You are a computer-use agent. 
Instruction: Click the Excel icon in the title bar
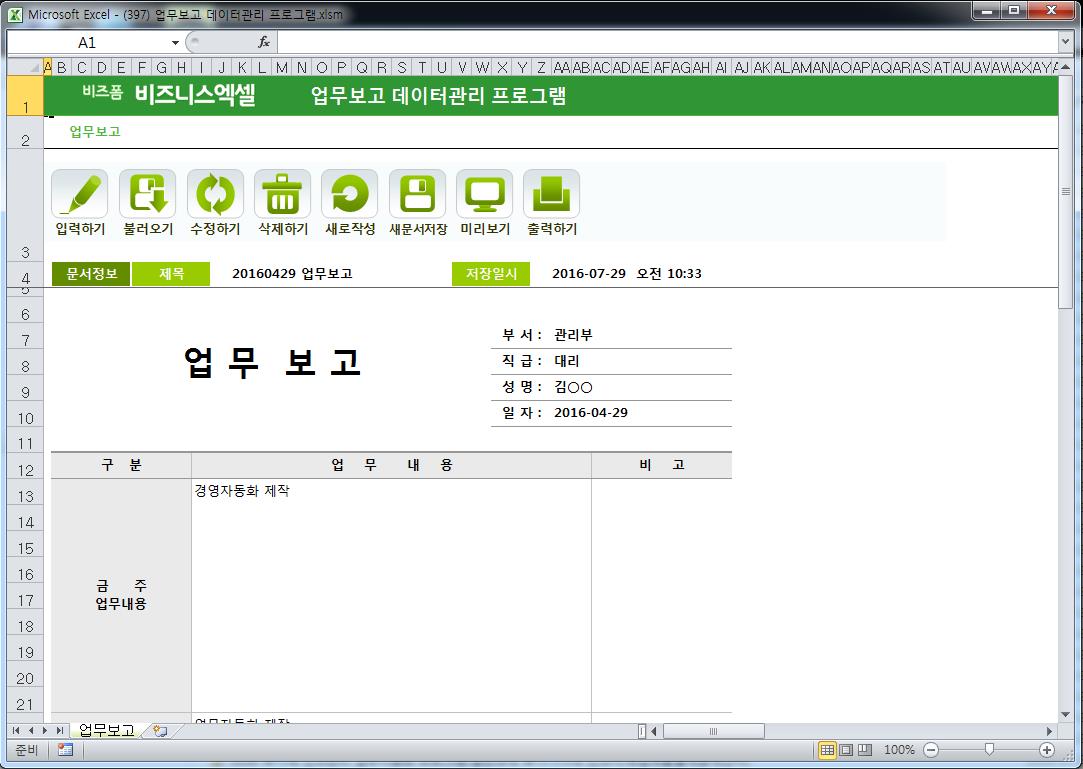point(15,14)
